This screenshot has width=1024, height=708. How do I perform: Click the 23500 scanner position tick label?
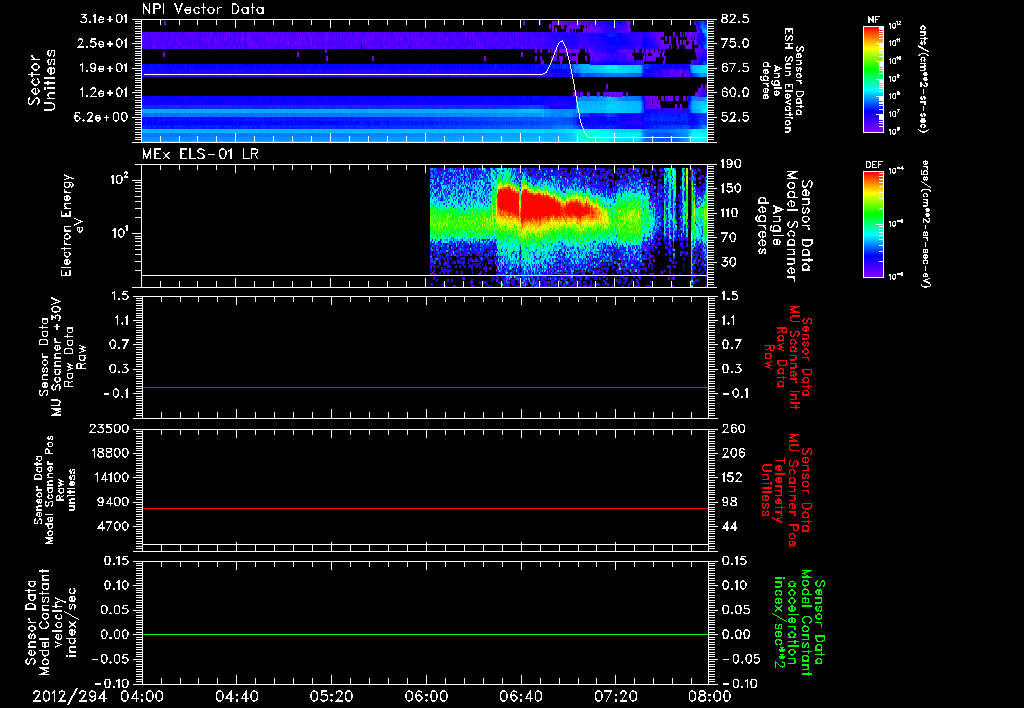[x=108, y=428]
